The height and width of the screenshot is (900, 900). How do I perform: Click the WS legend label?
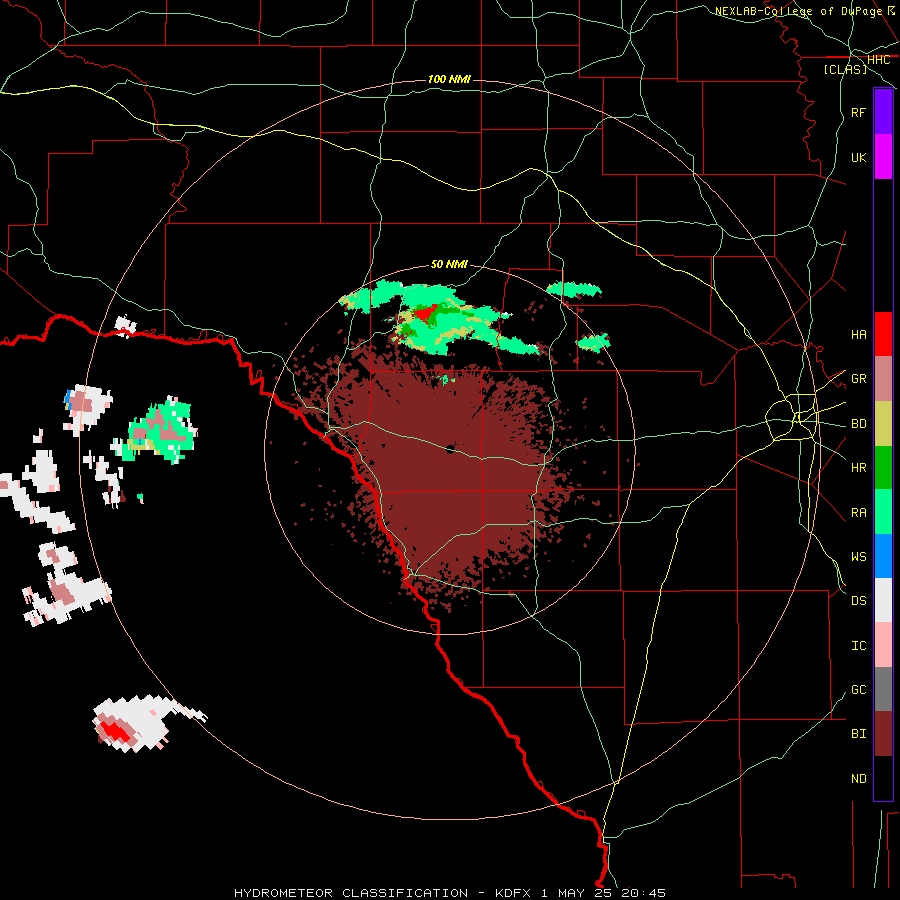858,557
